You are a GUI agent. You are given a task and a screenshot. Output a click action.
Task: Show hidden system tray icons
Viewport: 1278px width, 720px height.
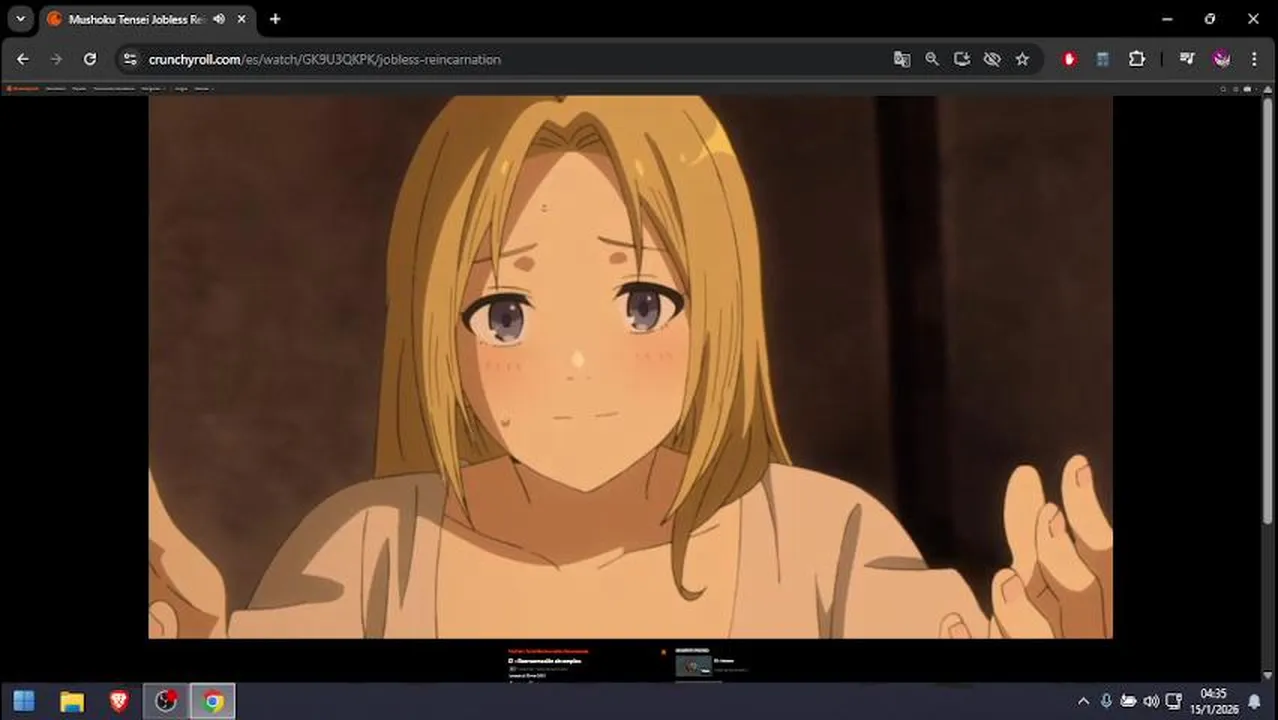(x=1083, y=701)
